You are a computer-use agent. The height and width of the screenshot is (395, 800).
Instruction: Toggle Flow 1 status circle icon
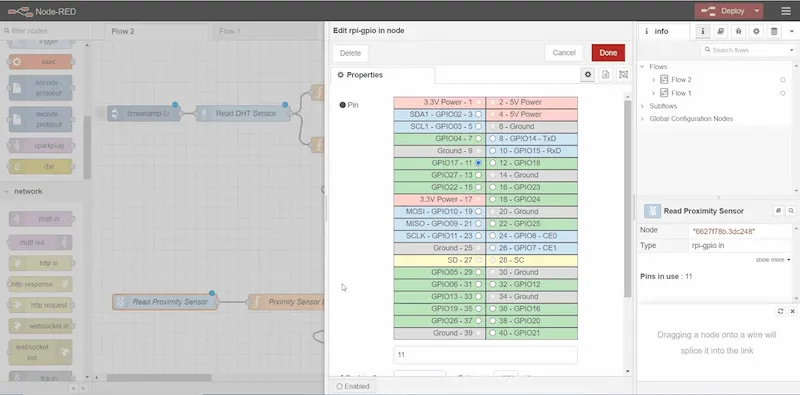tap(783, 93)
